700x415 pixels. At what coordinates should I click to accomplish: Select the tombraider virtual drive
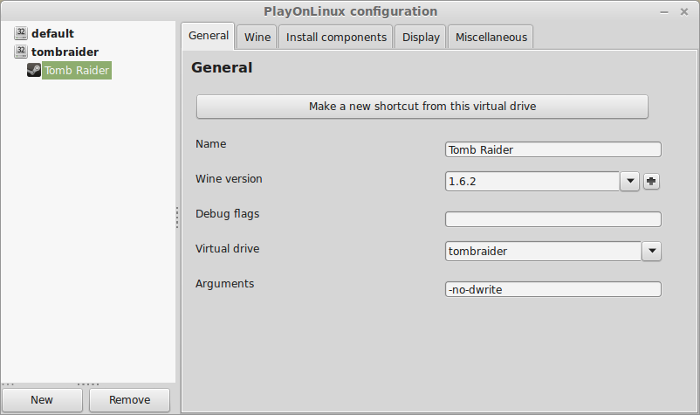tap(65, 52)
